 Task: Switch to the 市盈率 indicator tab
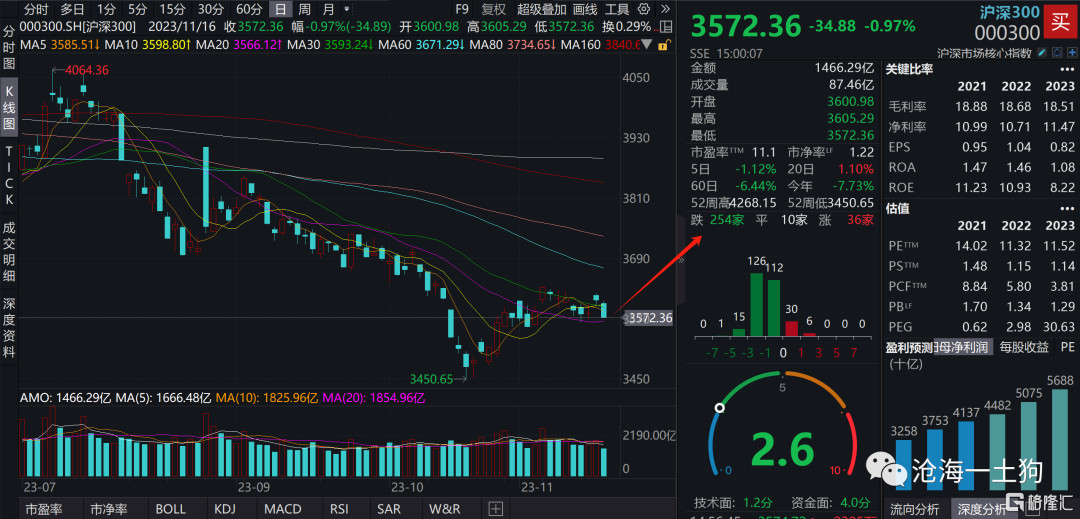44,509
